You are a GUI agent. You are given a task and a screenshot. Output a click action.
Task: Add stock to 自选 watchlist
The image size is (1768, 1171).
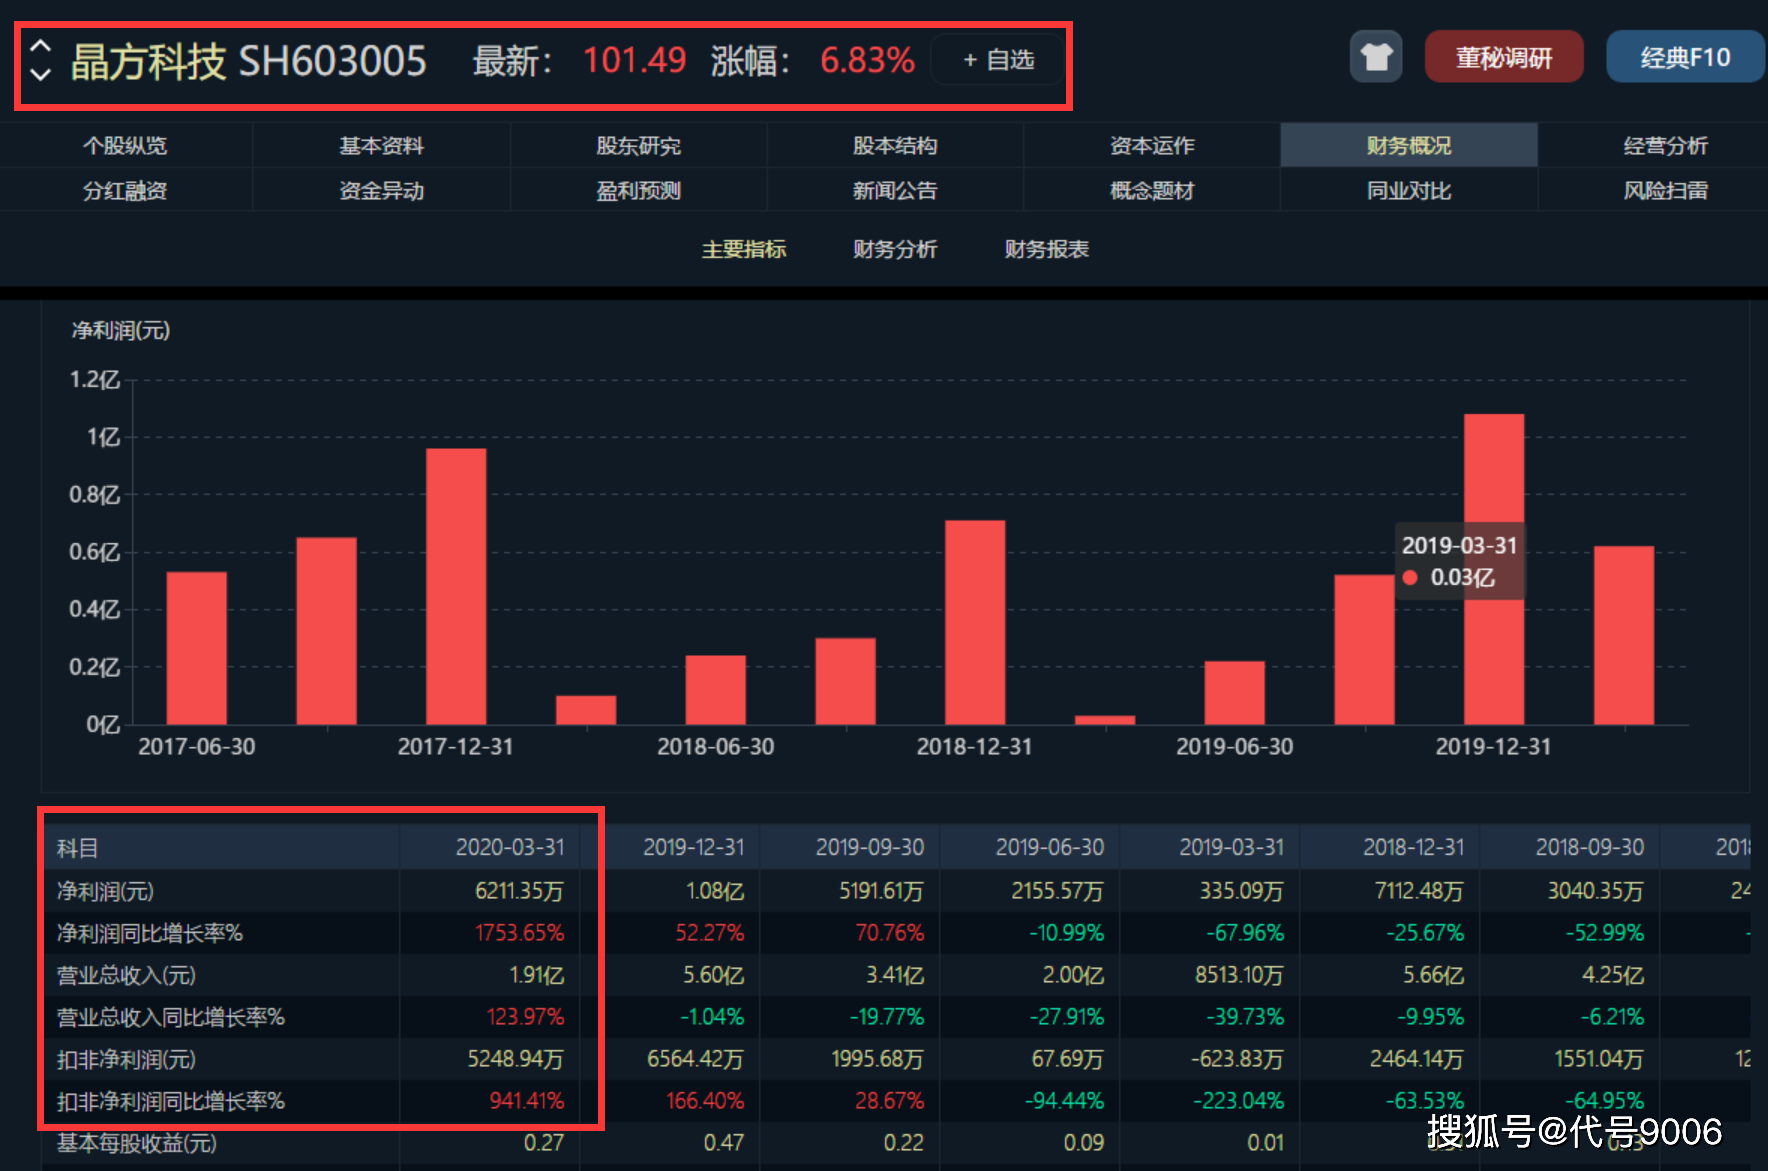tap(998, 60)
